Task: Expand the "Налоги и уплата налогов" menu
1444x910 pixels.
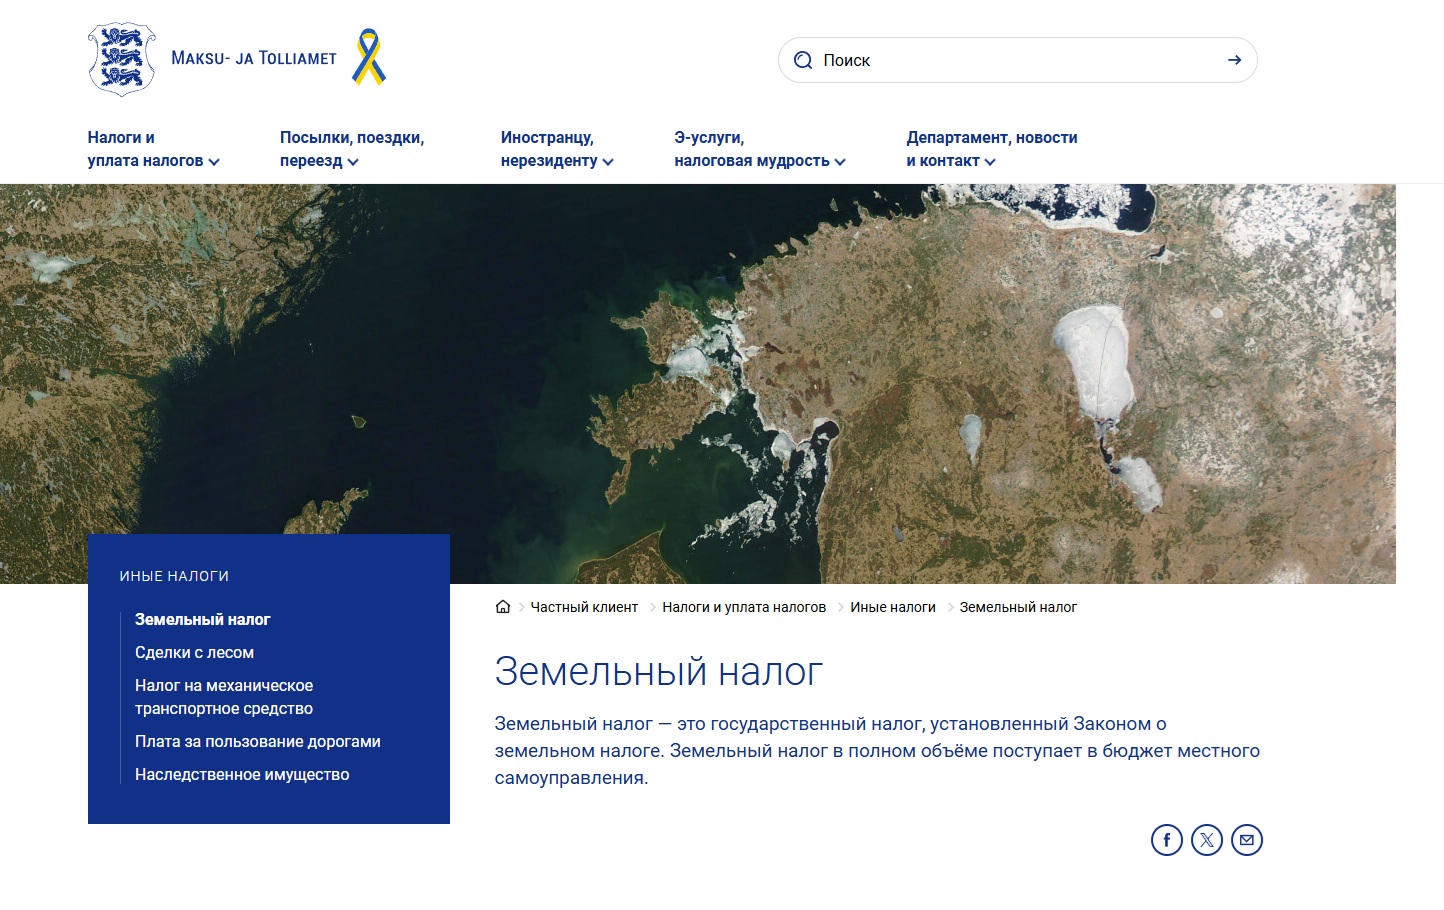Action: pos(153,149)
